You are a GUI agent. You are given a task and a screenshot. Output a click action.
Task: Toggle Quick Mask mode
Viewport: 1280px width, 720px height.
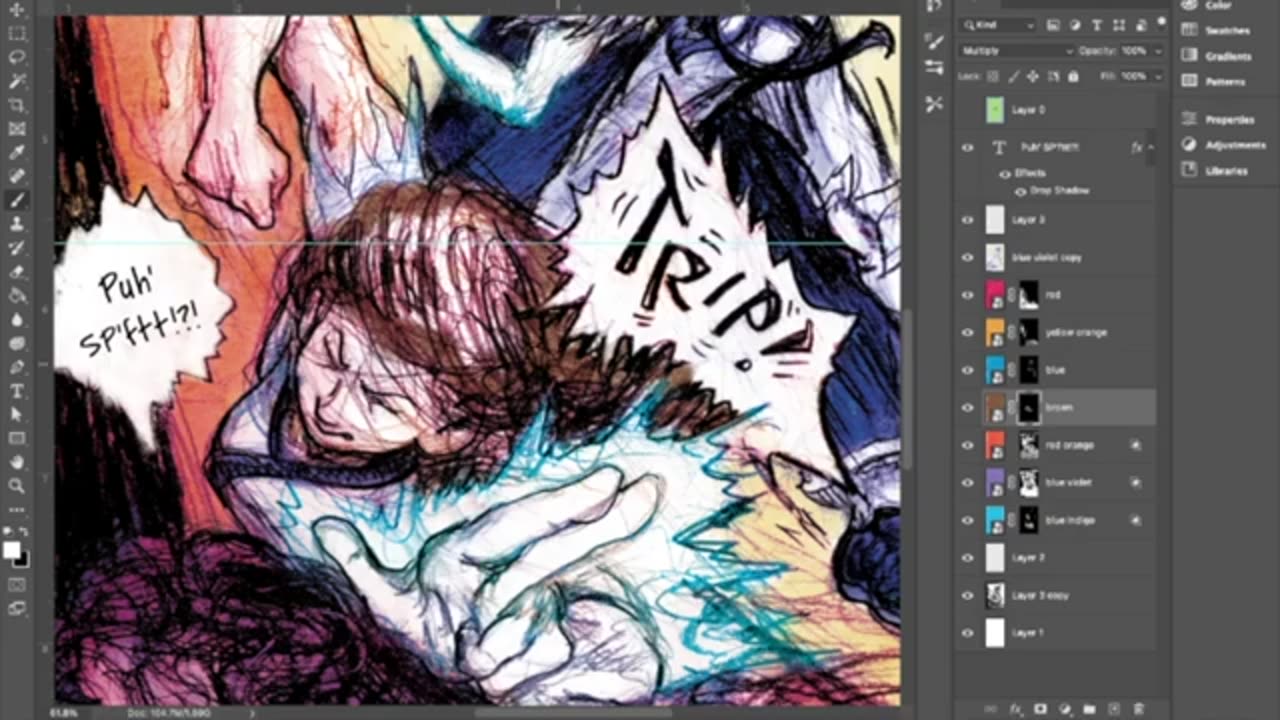pyautogui.click(x=17, y=584)
